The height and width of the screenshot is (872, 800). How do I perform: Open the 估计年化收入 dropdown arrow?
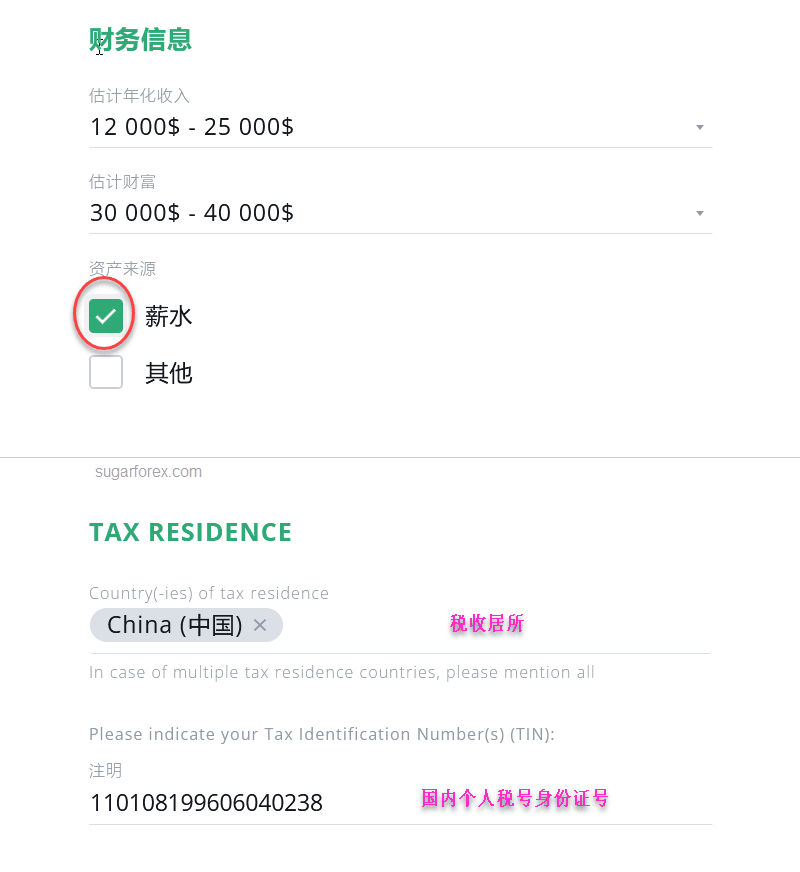click(x=700, y=127)
